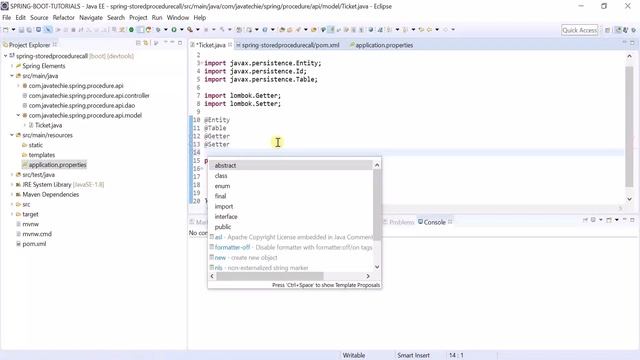Maximize the Console panel
This screenshot has height=360, width=640.
coord(632,220)
